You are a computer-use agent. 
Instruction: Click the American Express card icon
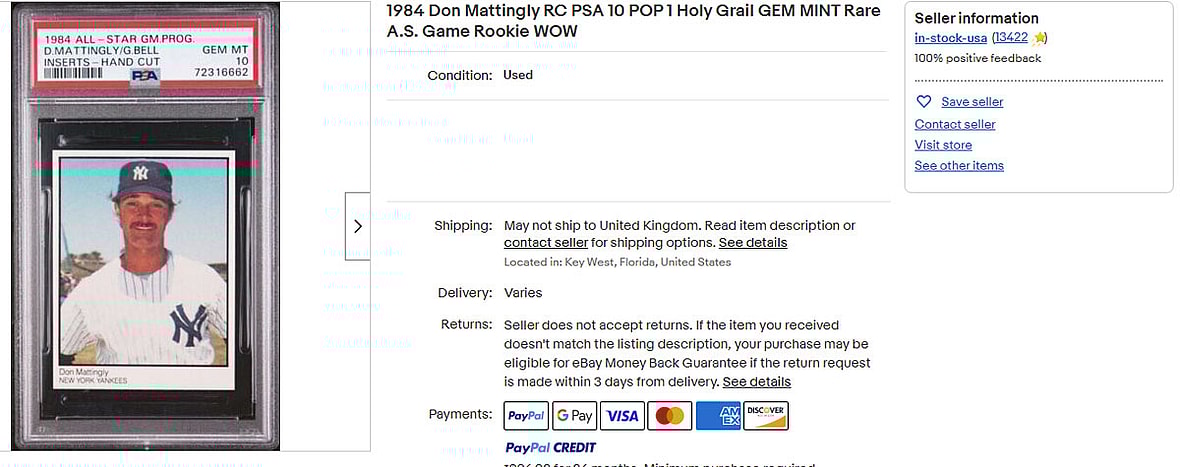click(x=718, y=416)
